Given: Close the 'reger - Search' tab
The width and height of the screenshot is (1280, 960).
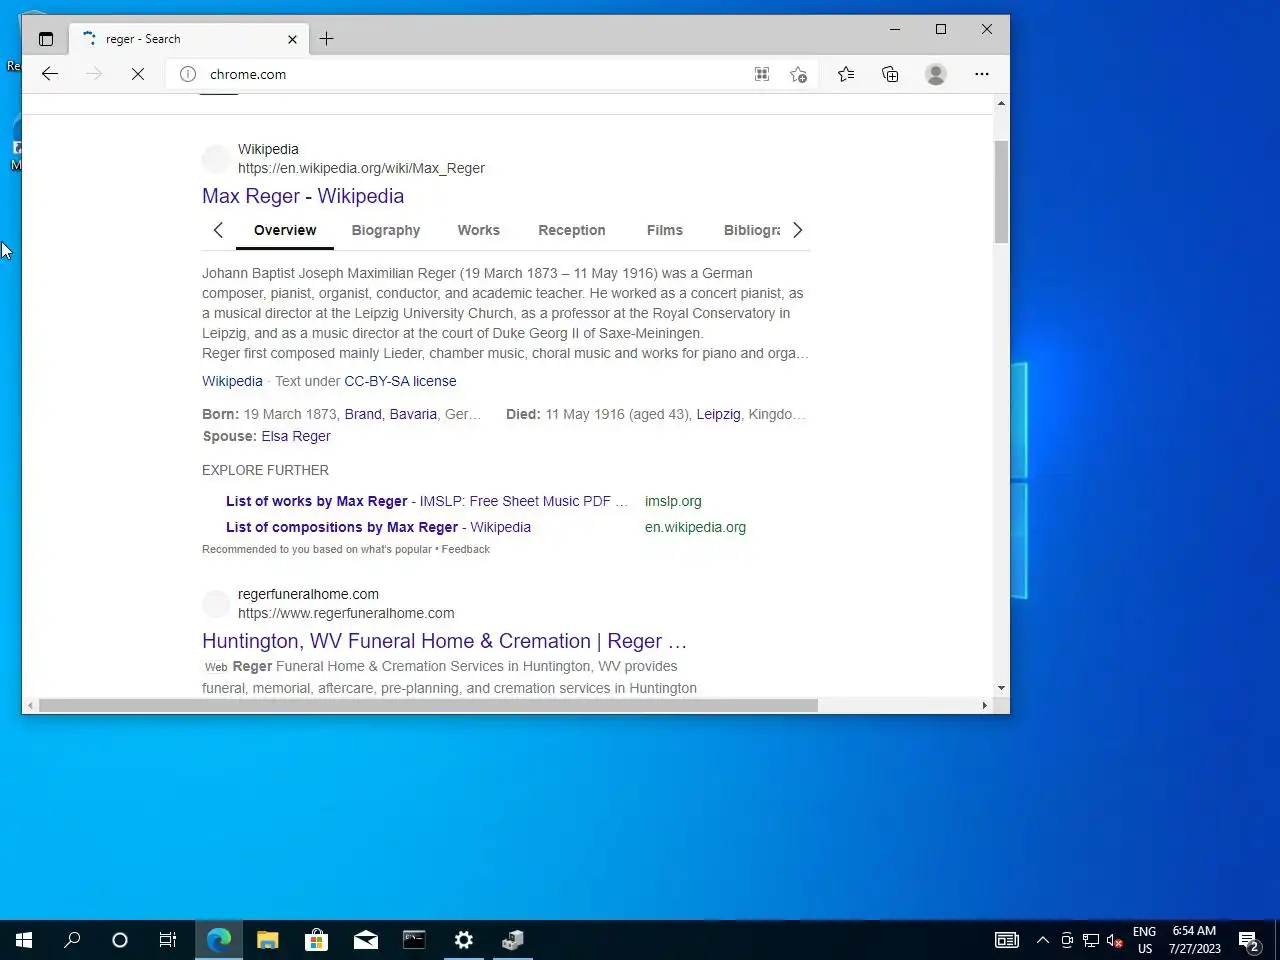Looking at the screenshot, I should click(x=292, y=39).
